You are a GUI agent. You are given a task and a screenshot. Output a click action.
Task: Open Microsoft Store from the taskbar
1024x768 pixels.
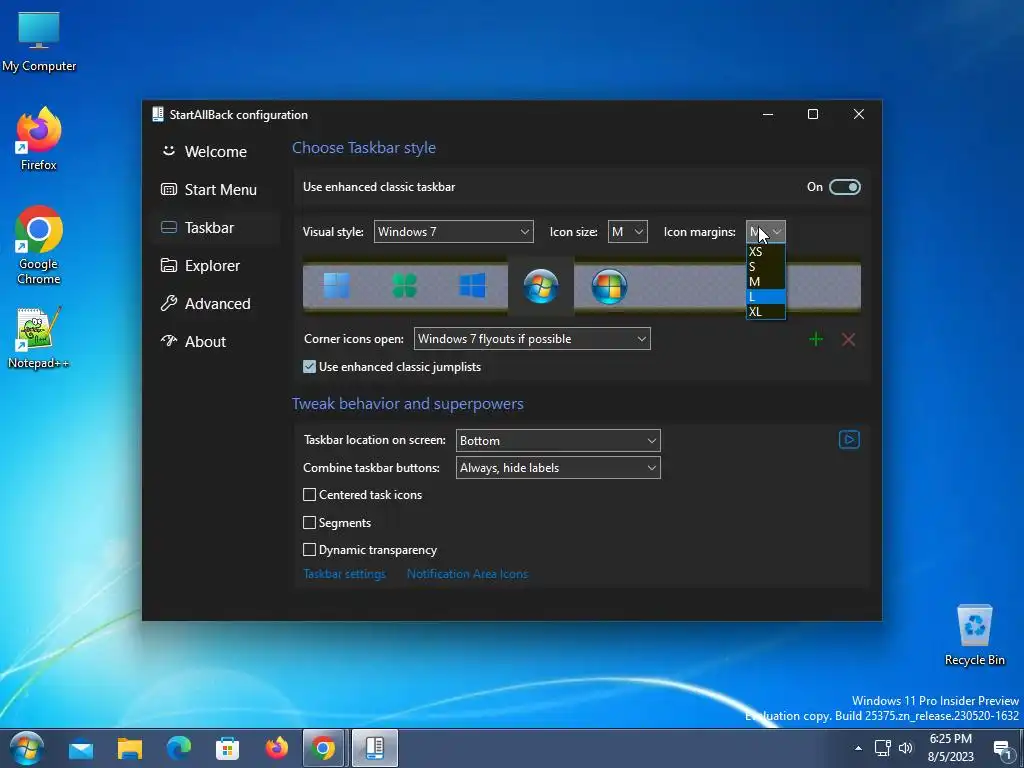[227, 748]
